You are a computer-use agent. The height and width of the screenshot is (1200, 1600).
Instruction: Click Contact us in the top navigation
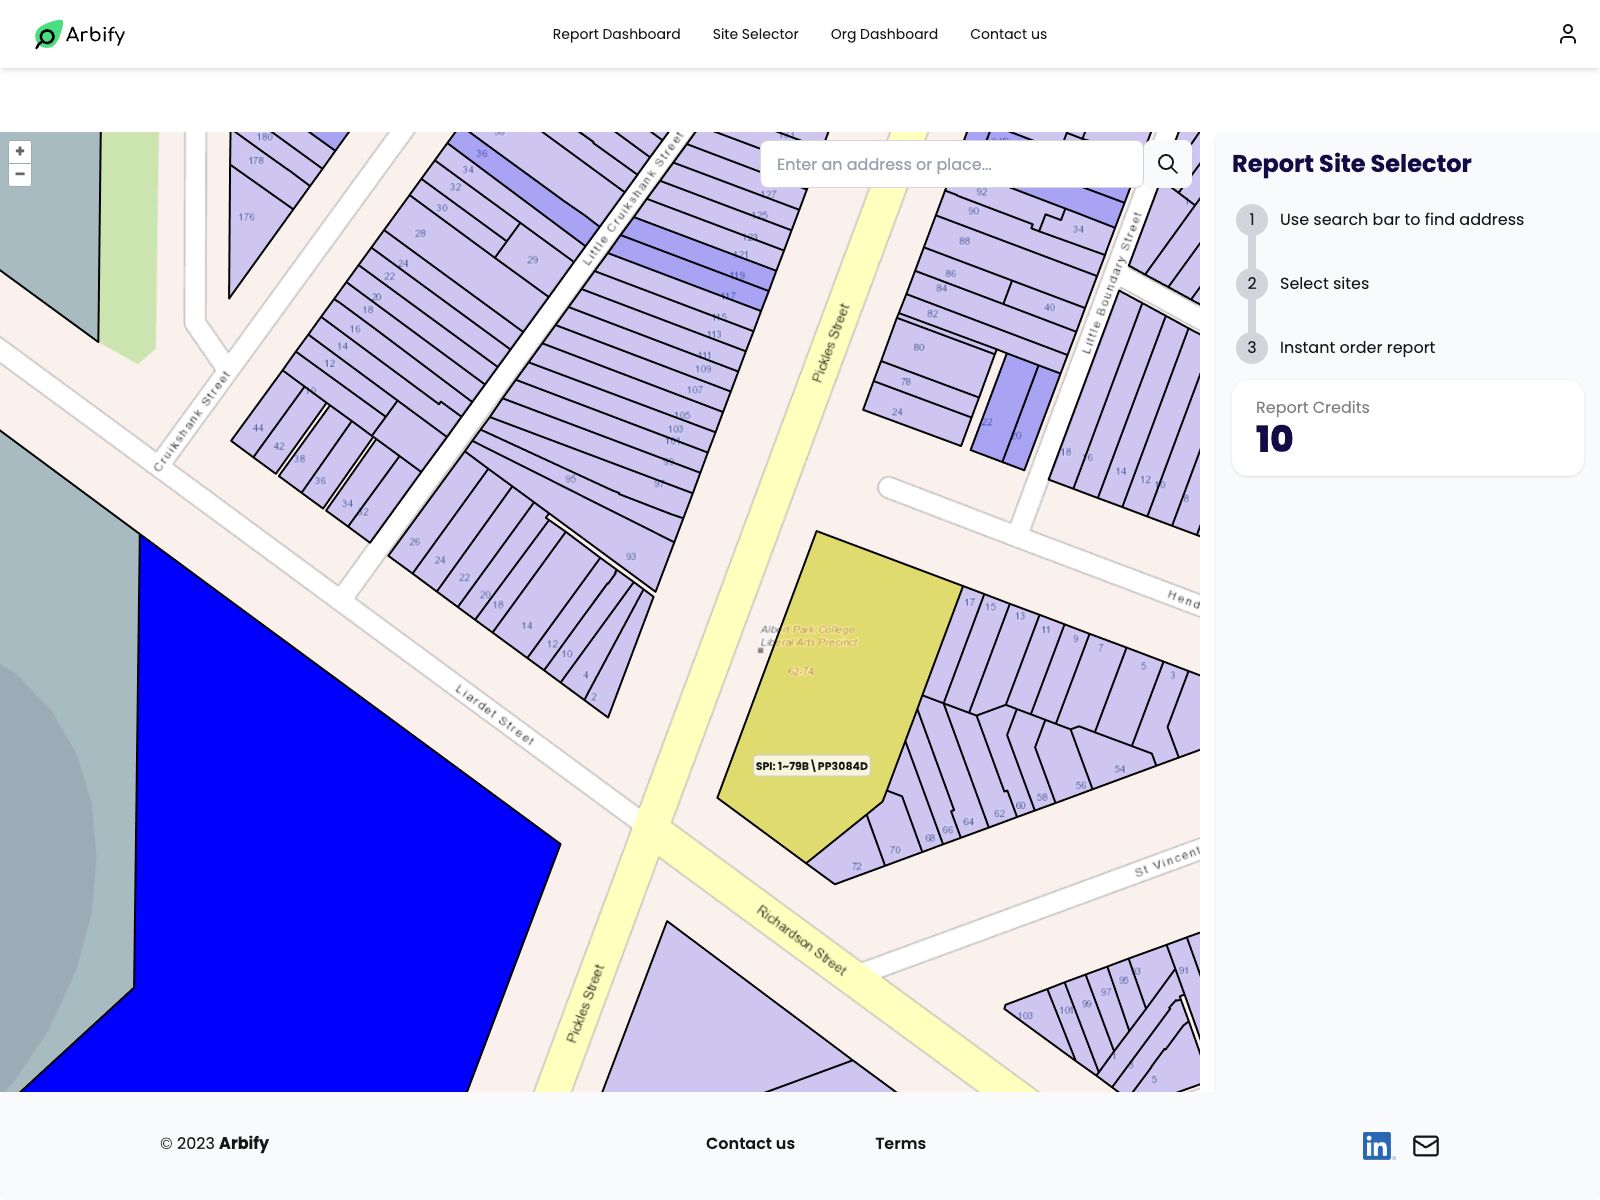point(1008,33)
